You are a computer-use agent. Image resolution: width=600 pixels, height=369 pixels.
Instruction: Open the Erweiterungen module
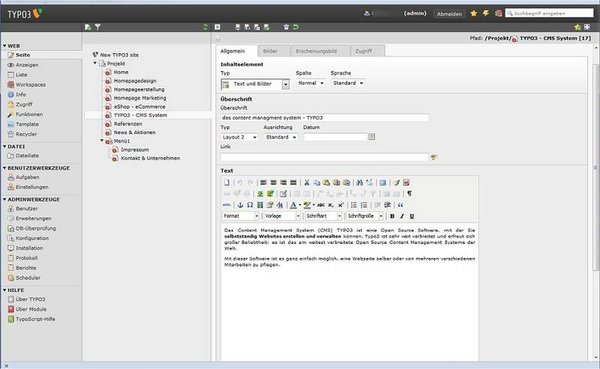pos(33,218)
